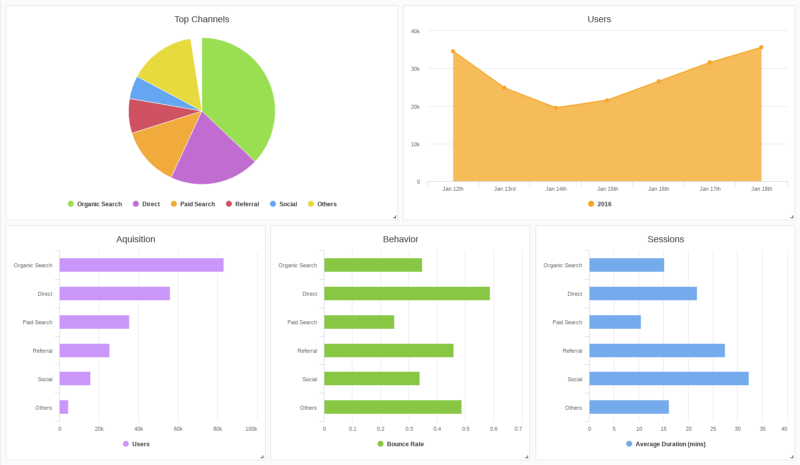Viewport: 800px width, 465px height.
Task: Click the resize handle of Sessions panel
Action: tap(792, 456)
